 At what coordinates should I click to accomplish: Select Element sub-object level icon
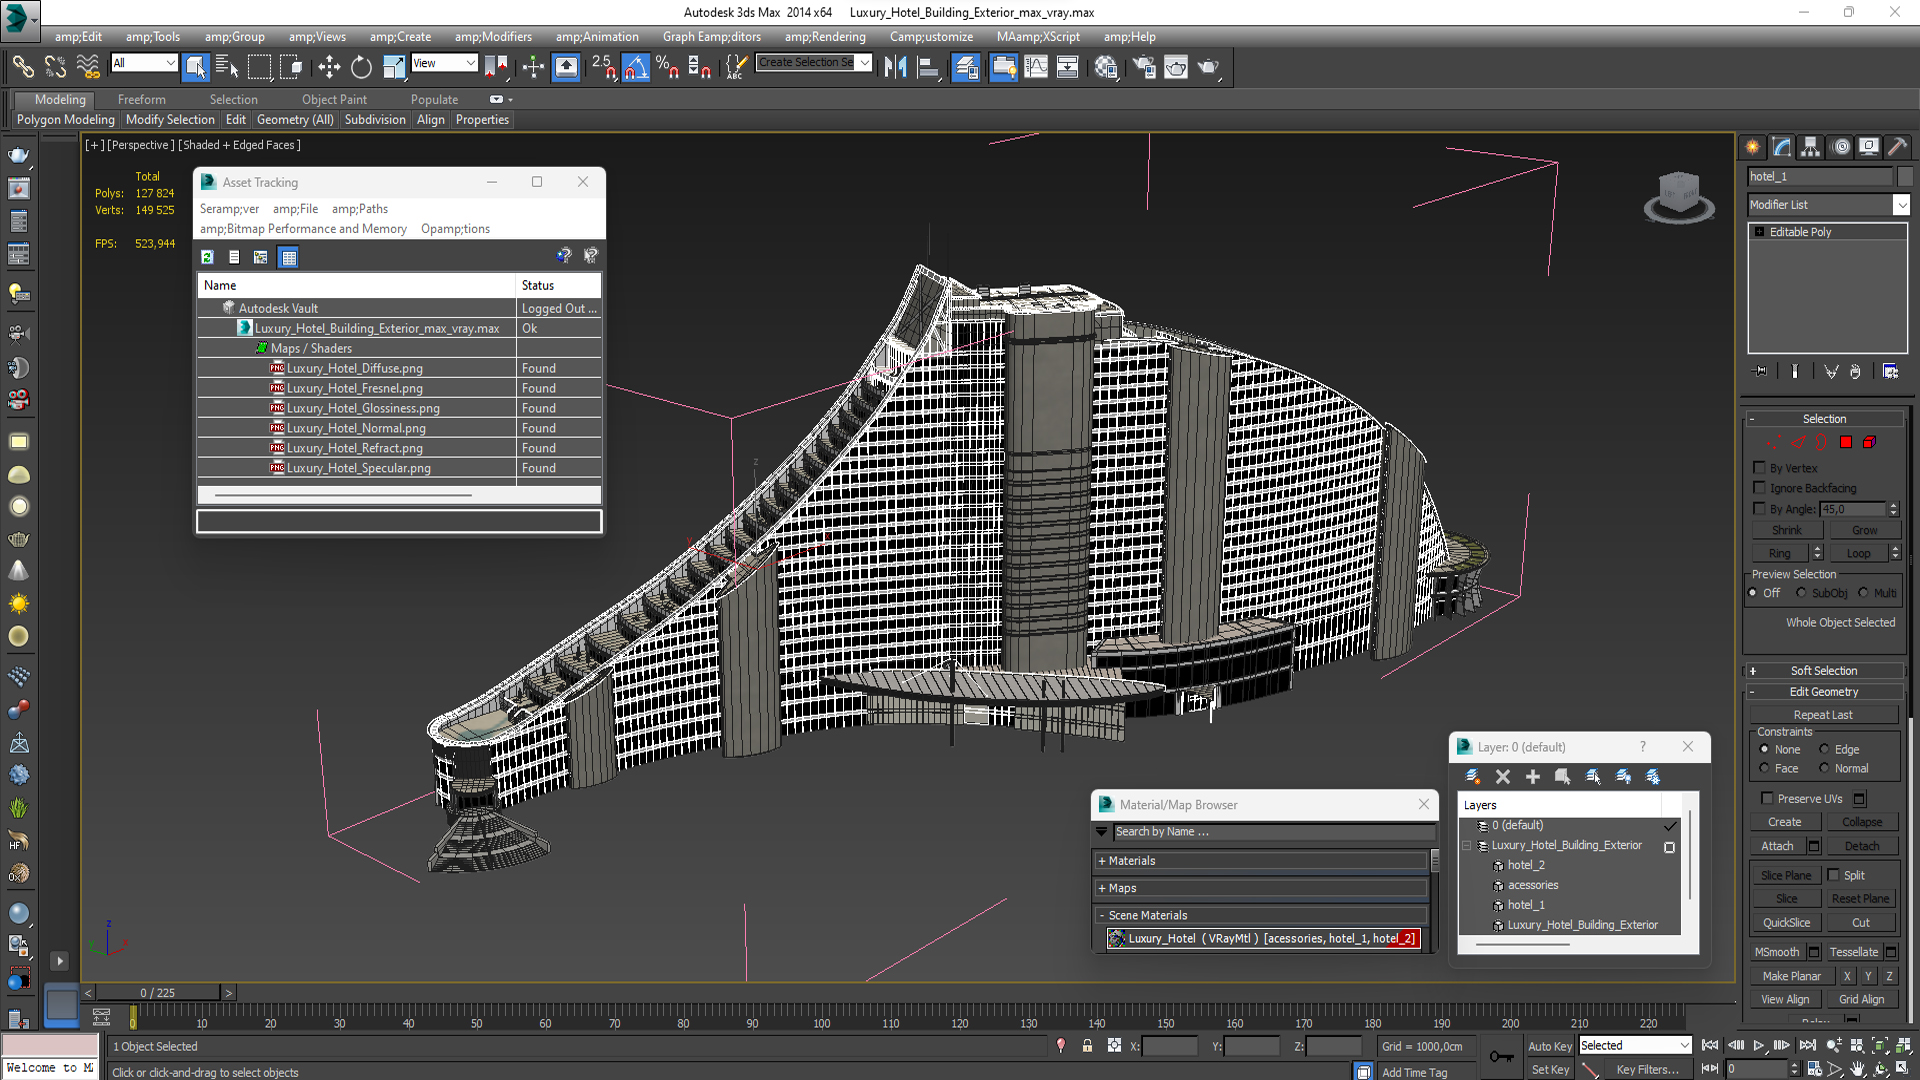pyautogui.click(x=1869, y=442)
